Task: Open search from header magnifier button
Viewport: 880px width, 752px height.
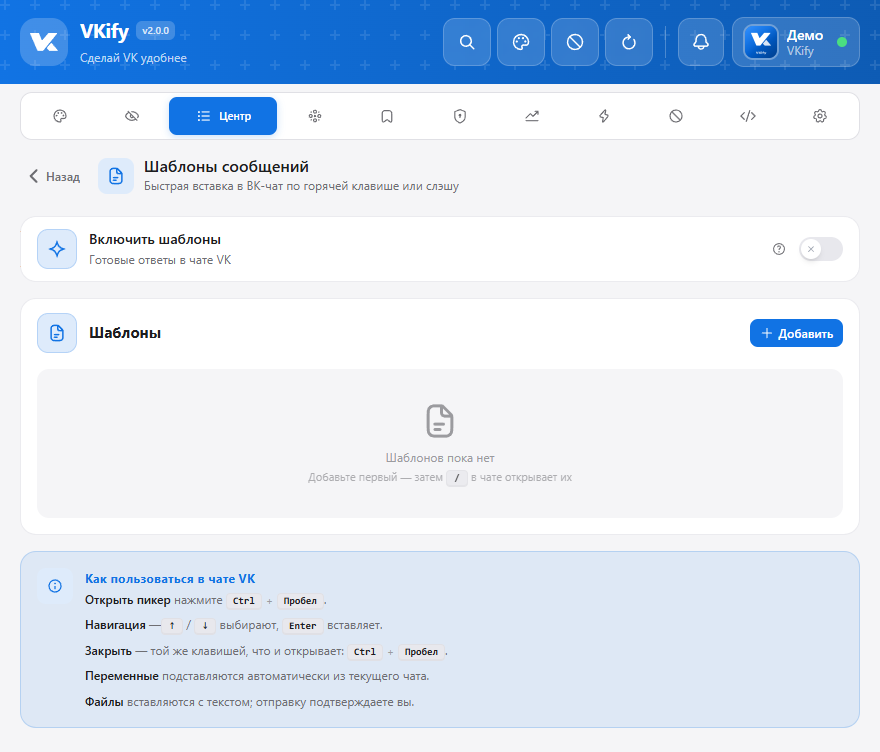Action: click(x=466, y=42)
